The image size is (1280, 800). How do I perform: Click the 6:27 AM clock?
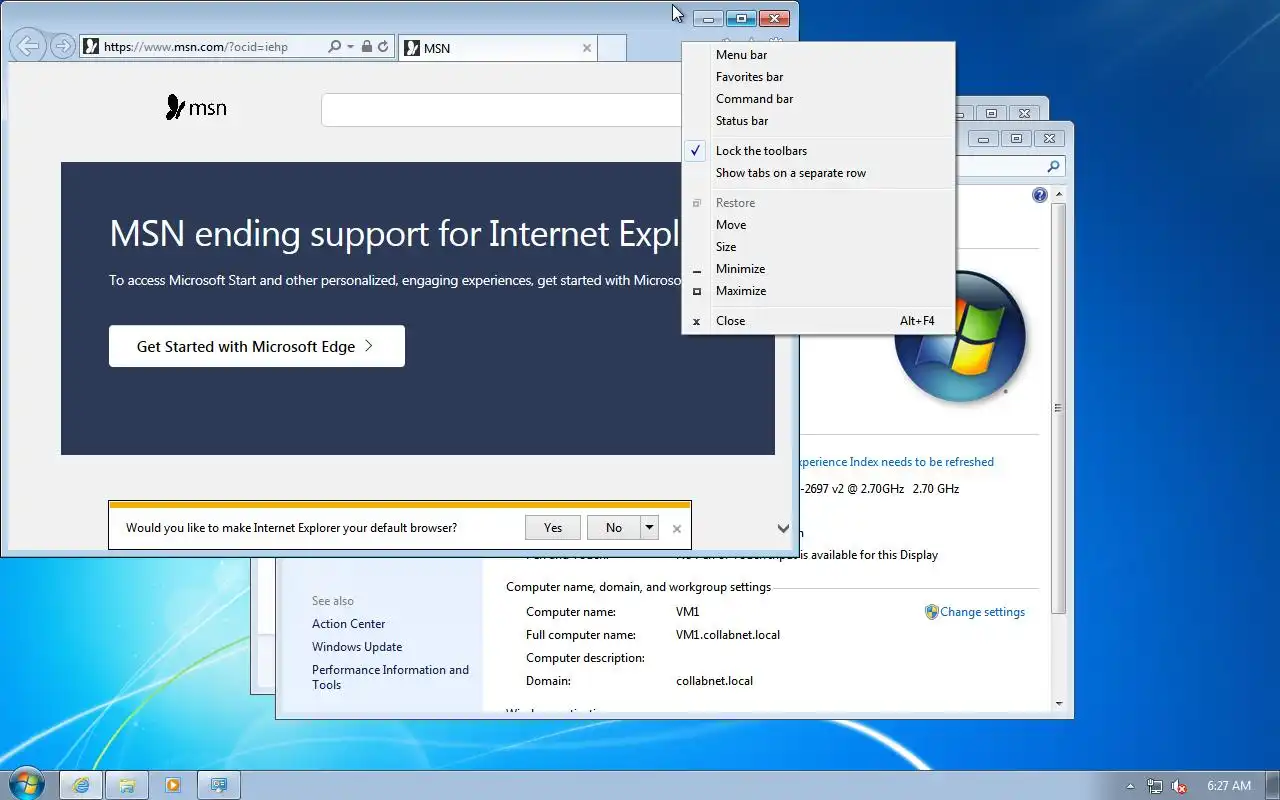tap(1229, 786)
